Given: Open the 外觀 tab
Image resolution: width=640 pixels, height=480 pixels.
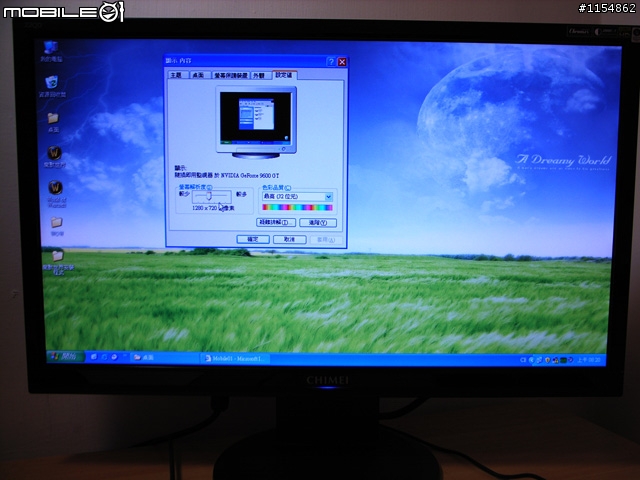Looking at the screenshot, I should pyautogui.click(x=259, y=76).
